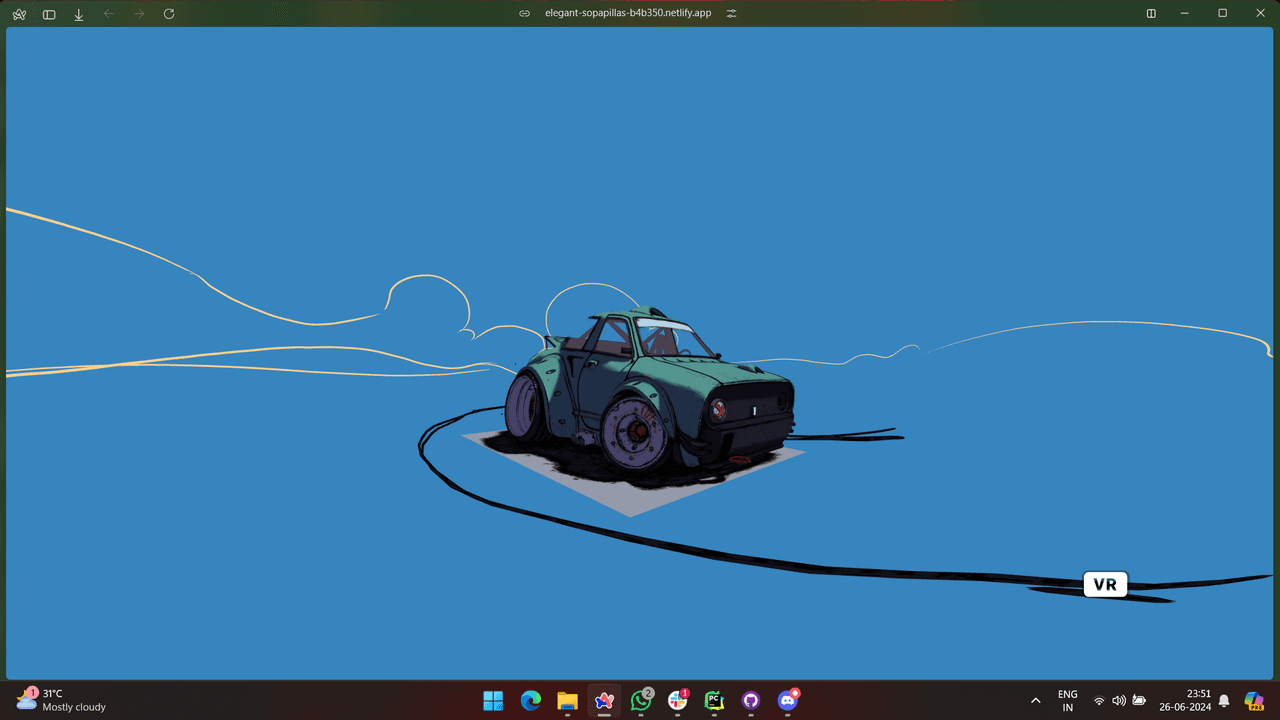Reload the page

coord(169,14)
